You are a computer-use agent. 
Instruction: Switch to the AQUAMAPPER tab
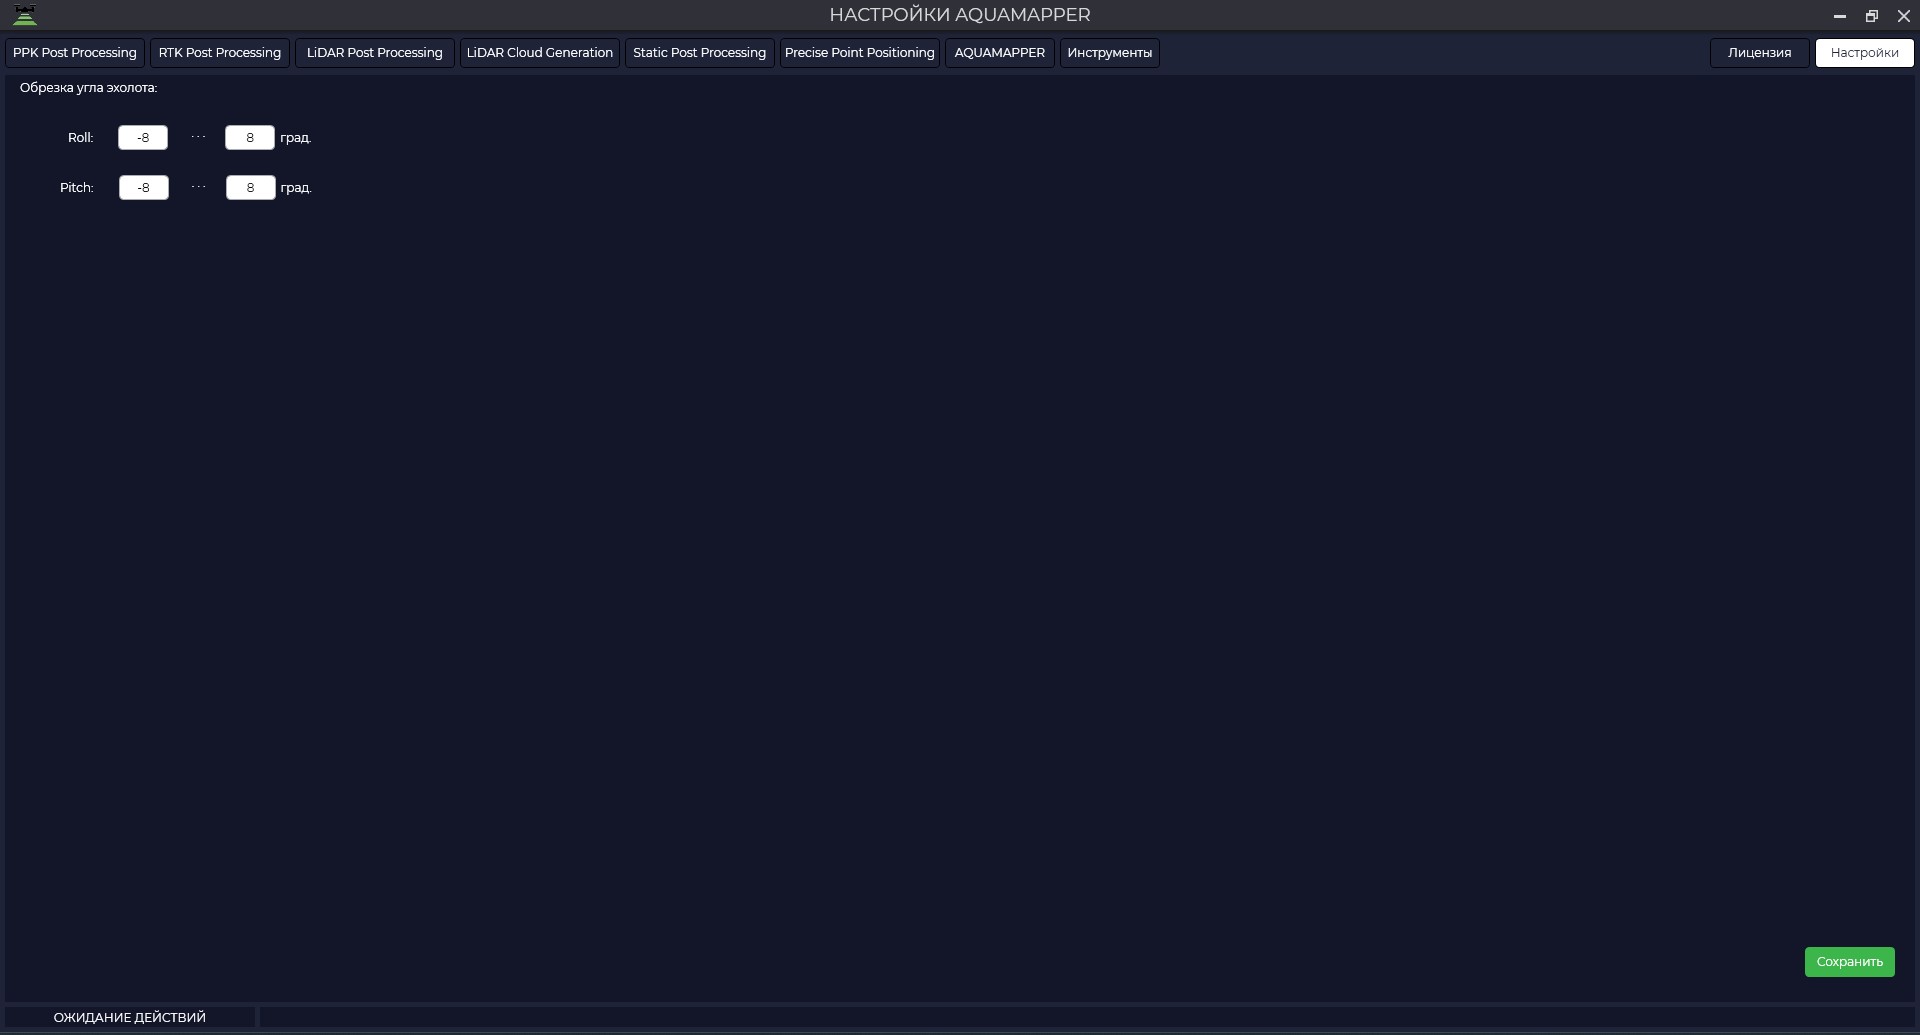pos(1000,53)
